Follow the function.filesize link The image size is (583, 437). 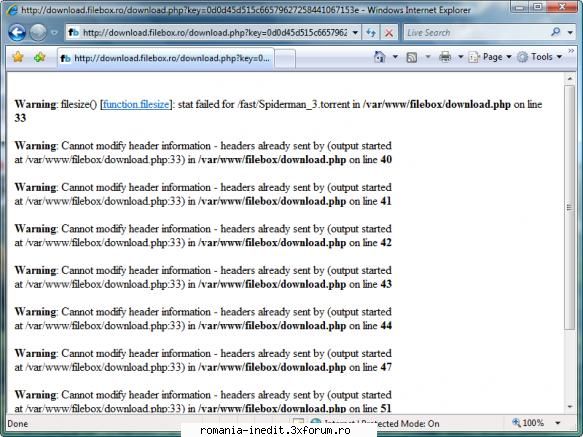click(x=136, y=105)
